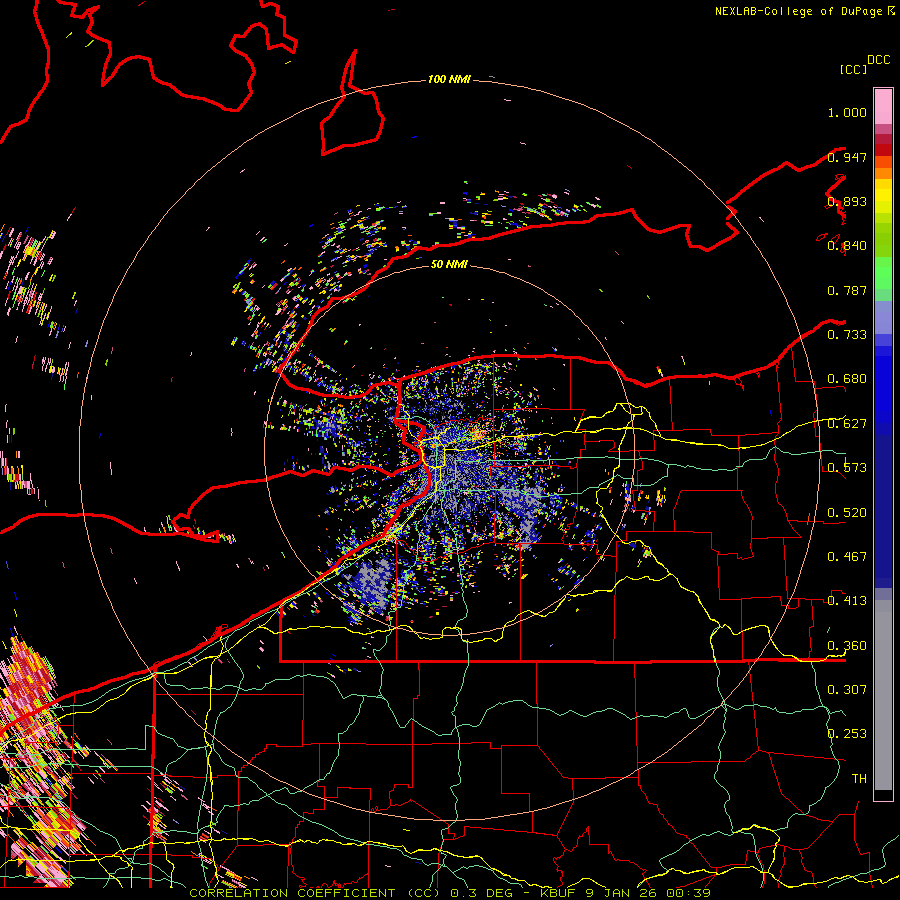The width and height of the screenshot is (900, 900).
Task: Click the 0.253 scale value
Action: [x=847, y=734]
